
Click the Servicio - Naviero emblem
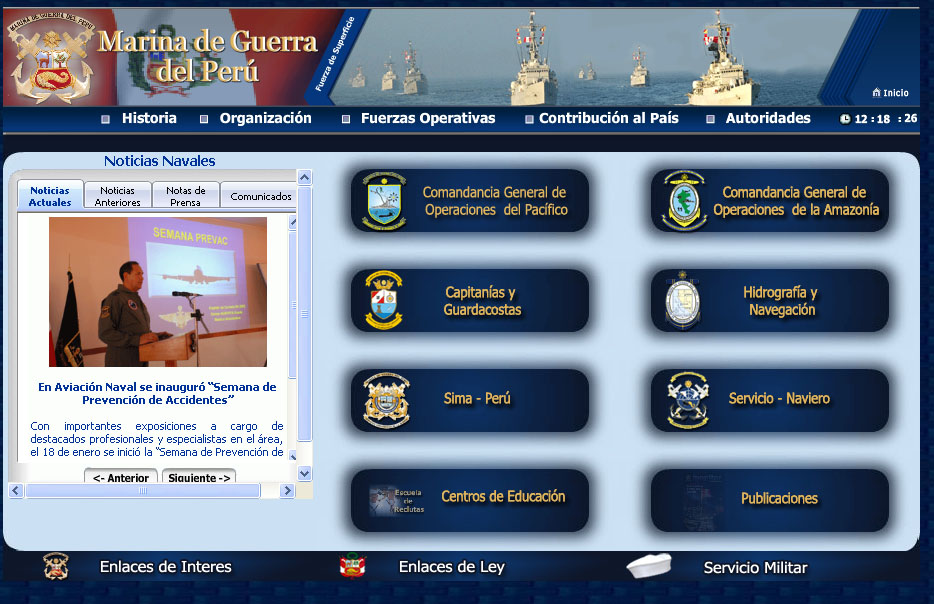tap(687, 400)
